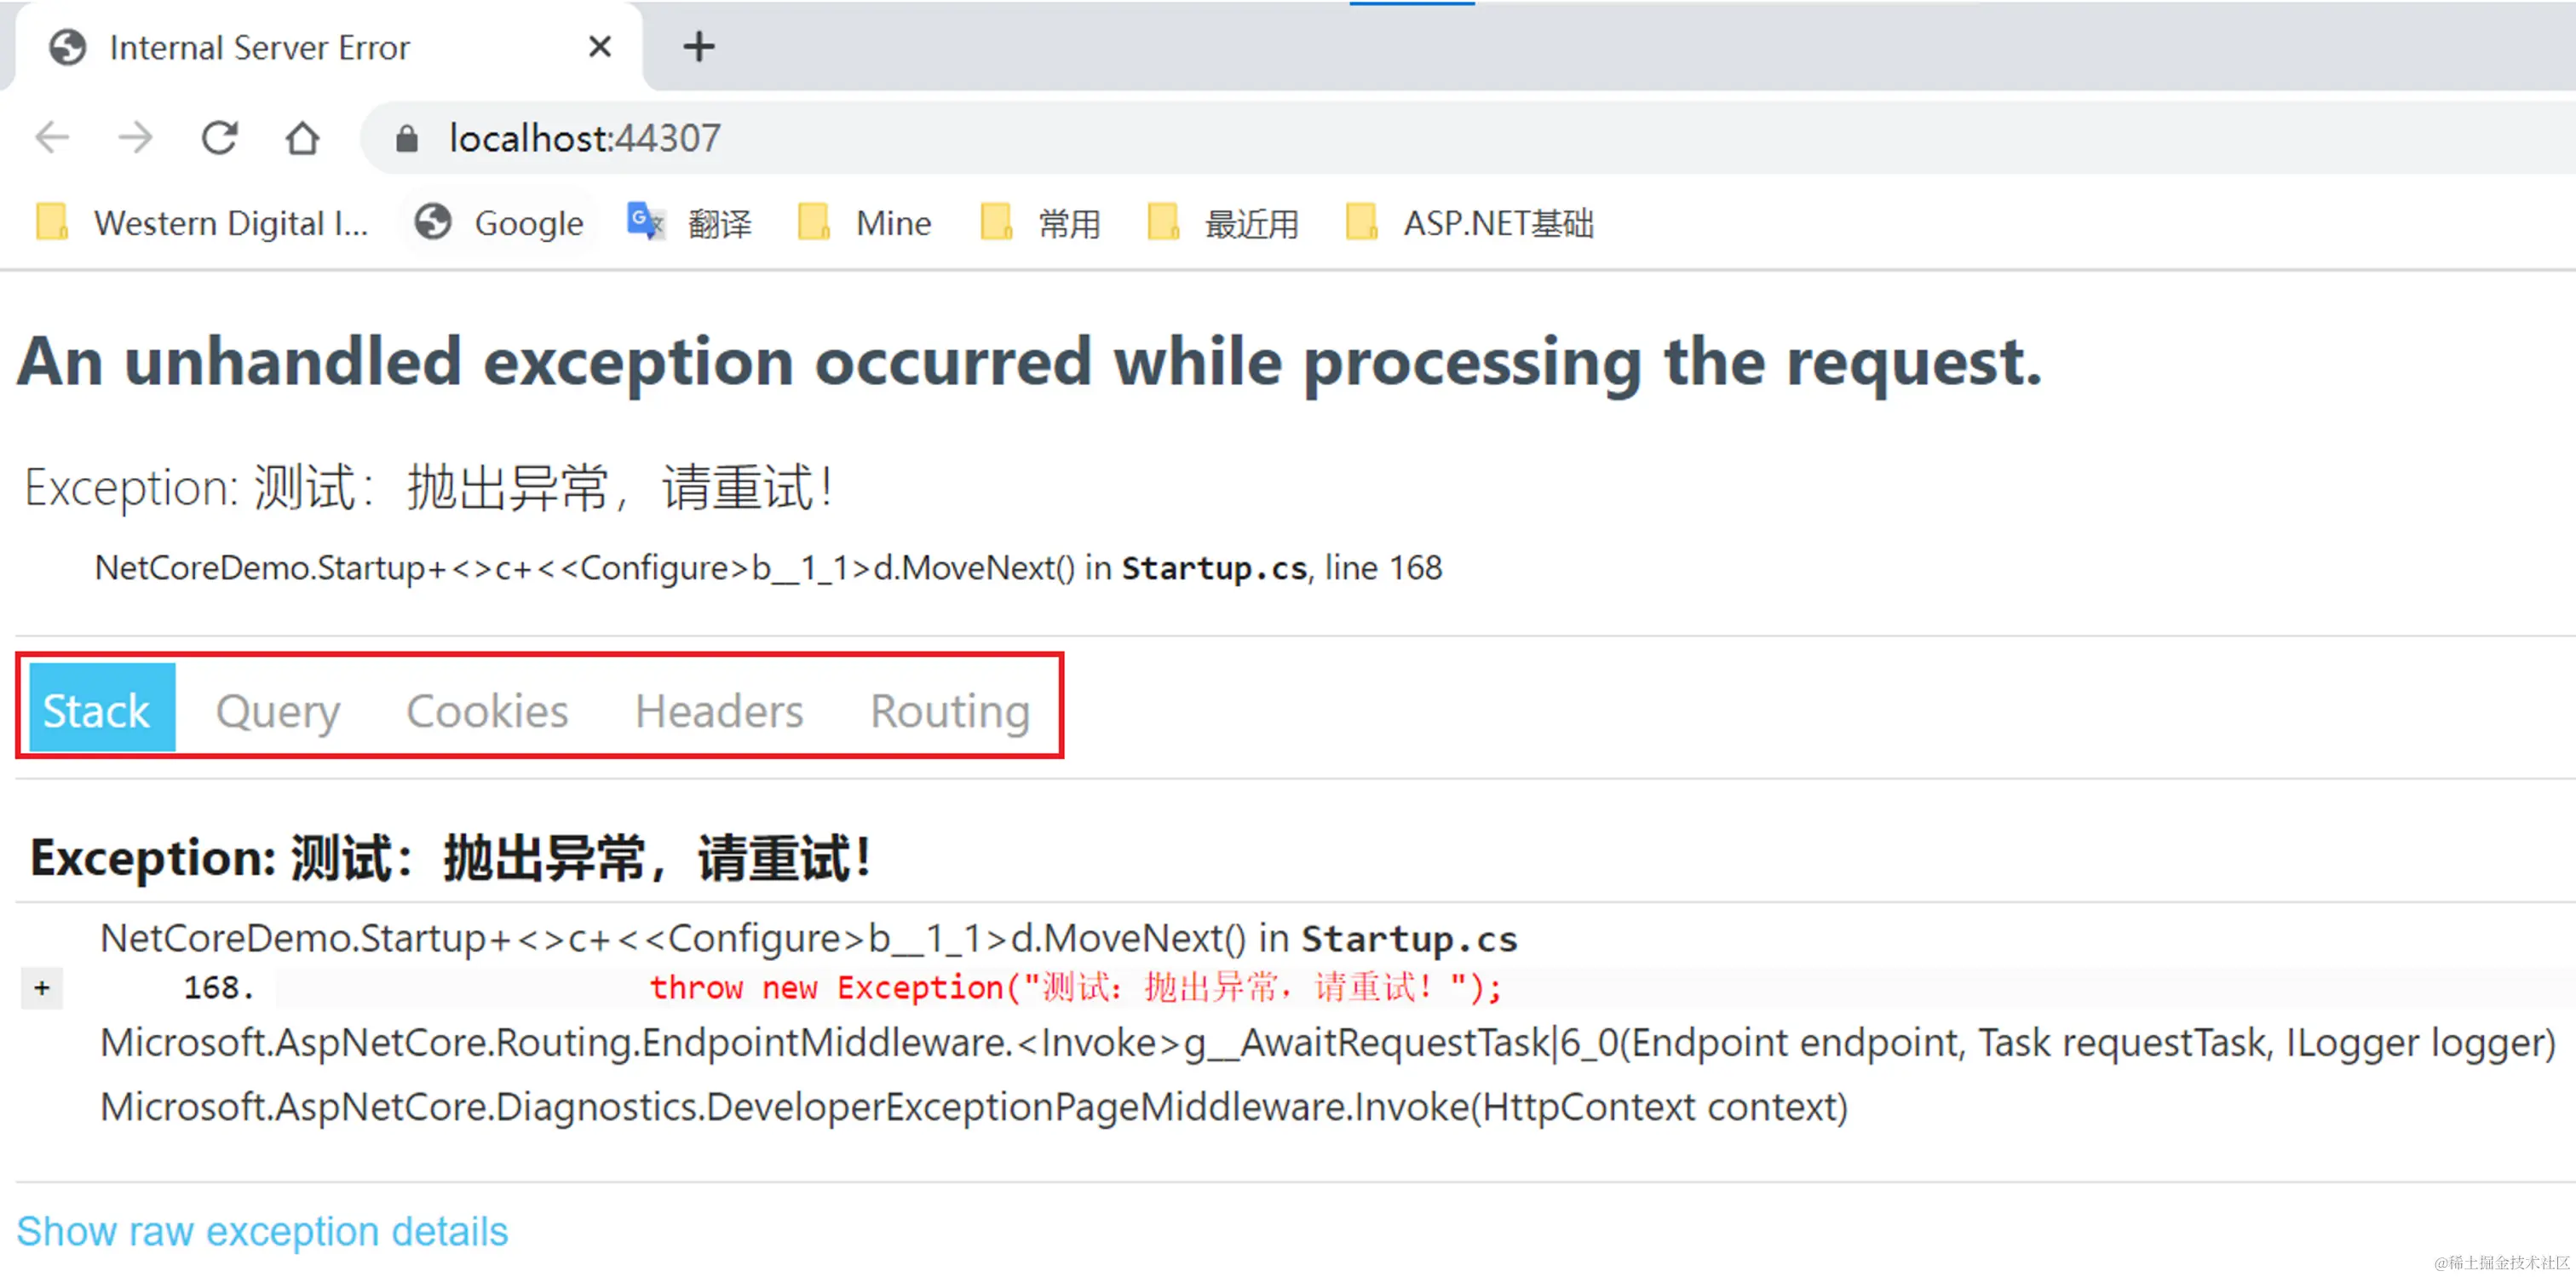
Task: Open the Routing tab
Action: click(x=950, y=711)
